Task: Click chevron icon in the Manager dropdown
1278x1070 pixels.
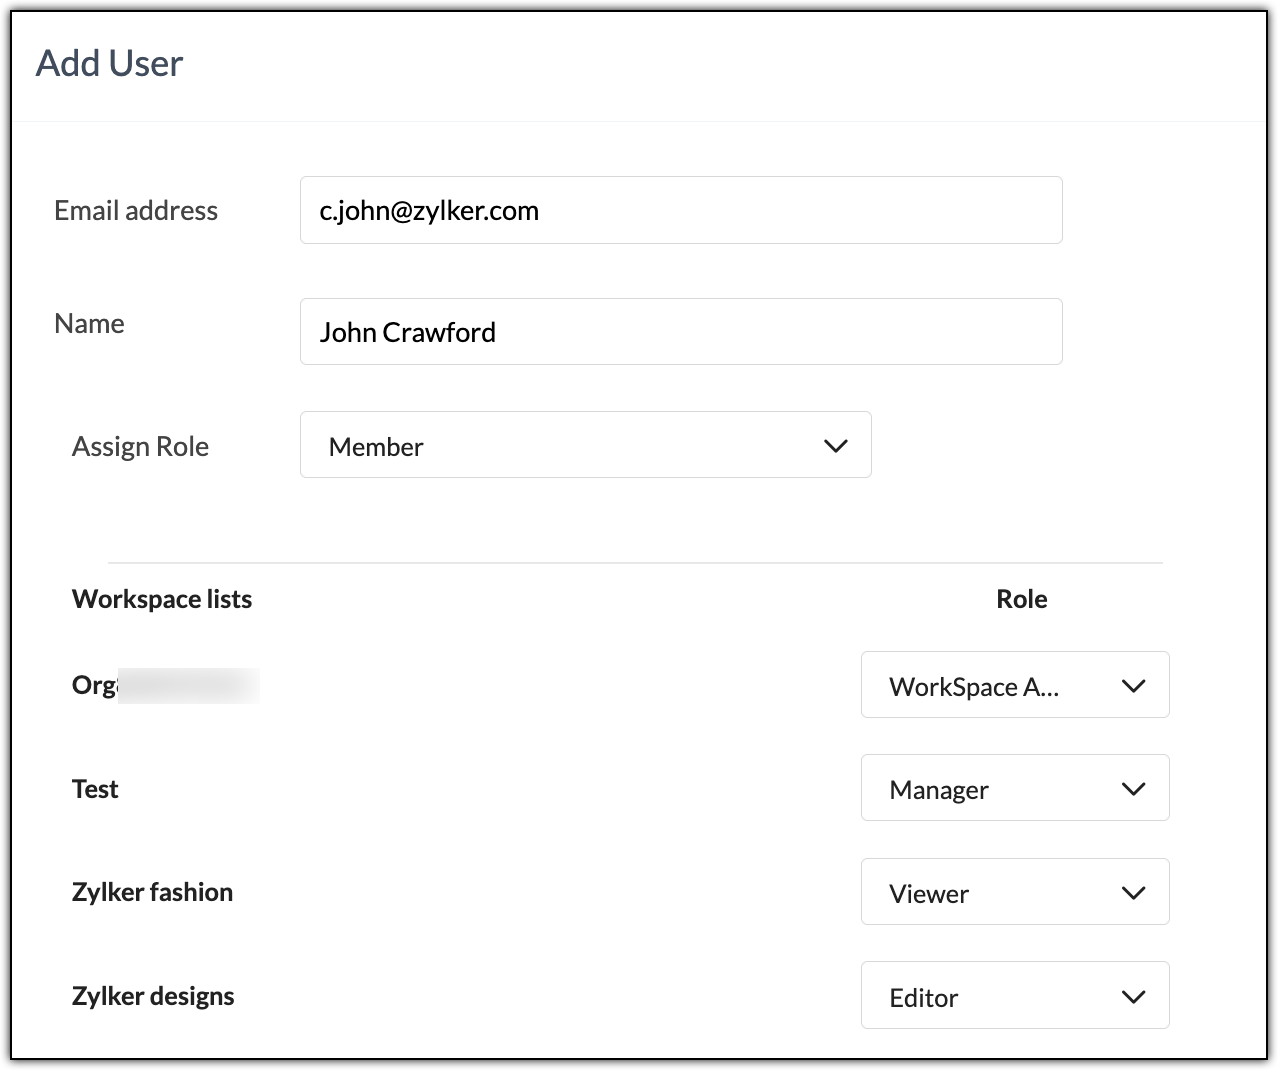Action: (1133, 789)
